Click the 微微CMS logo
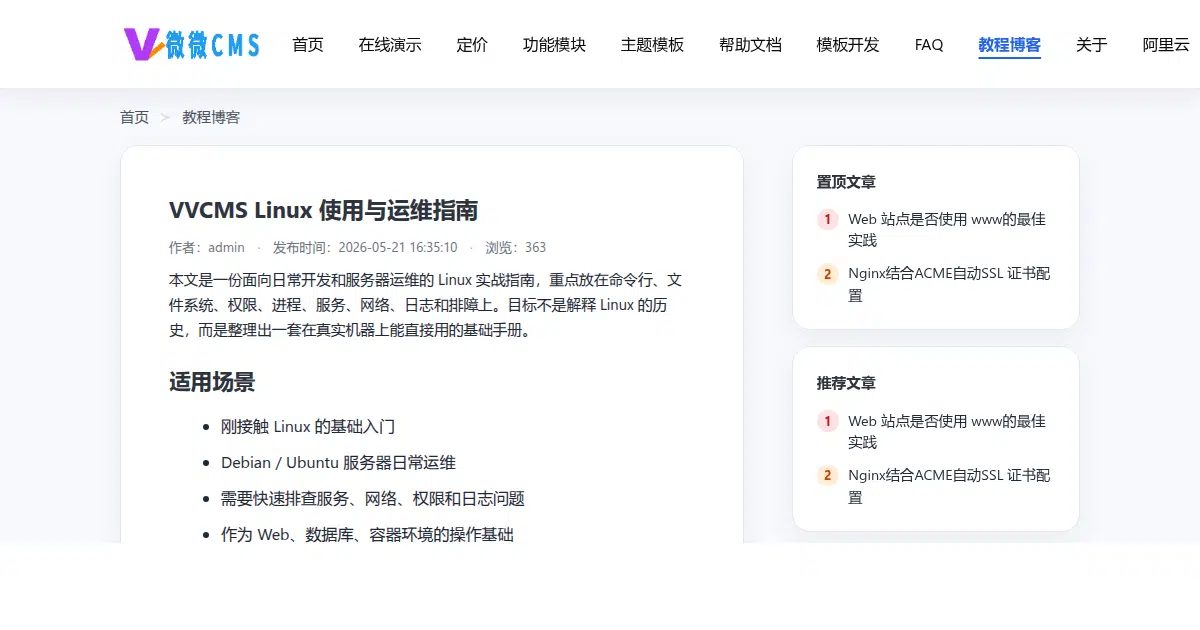This screenshot has width=1200, height=630. (191, 44)
